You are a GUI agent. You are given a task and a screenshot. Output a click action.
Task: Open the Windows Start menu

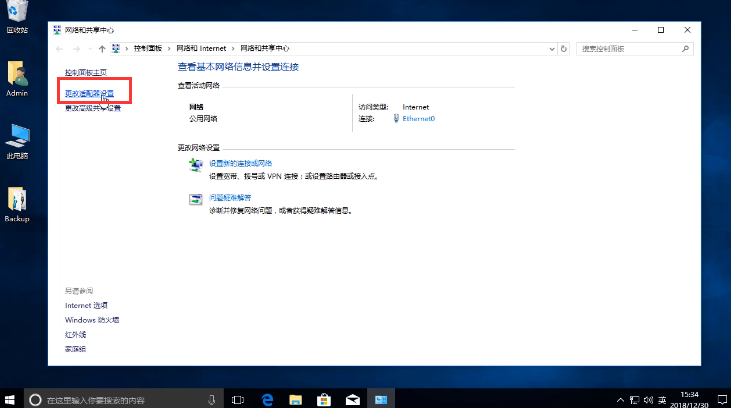point(10,400)
